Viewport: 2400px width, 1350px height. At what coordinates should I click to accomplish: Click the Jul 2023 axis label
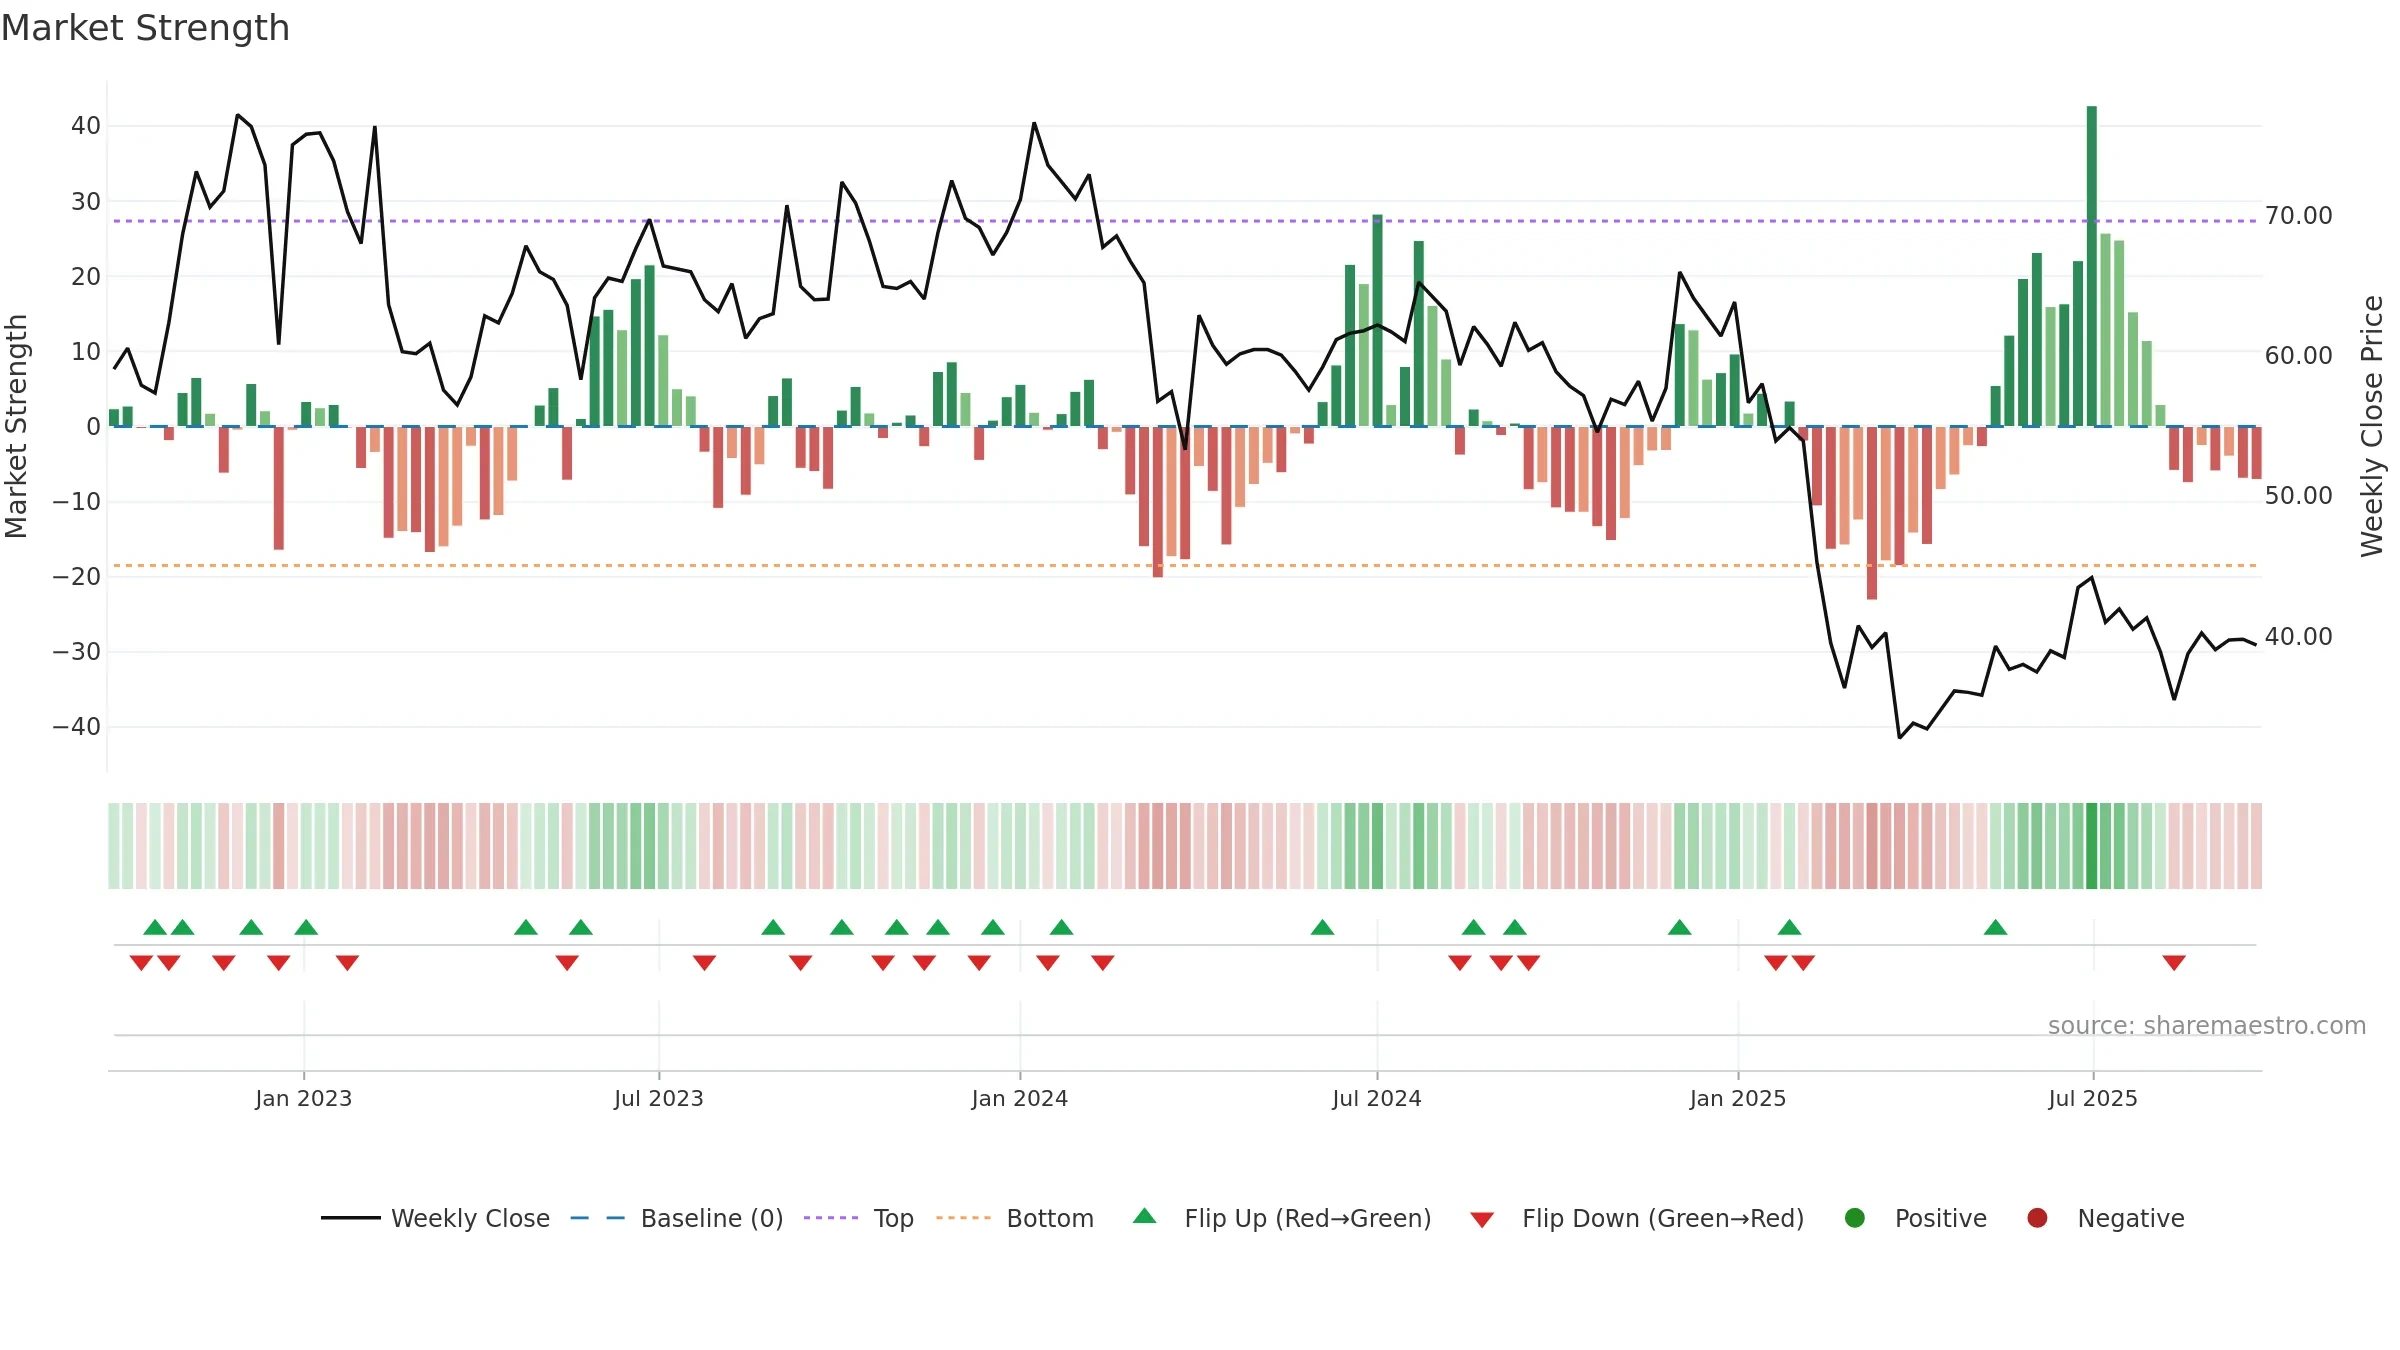coord(659,1099)
